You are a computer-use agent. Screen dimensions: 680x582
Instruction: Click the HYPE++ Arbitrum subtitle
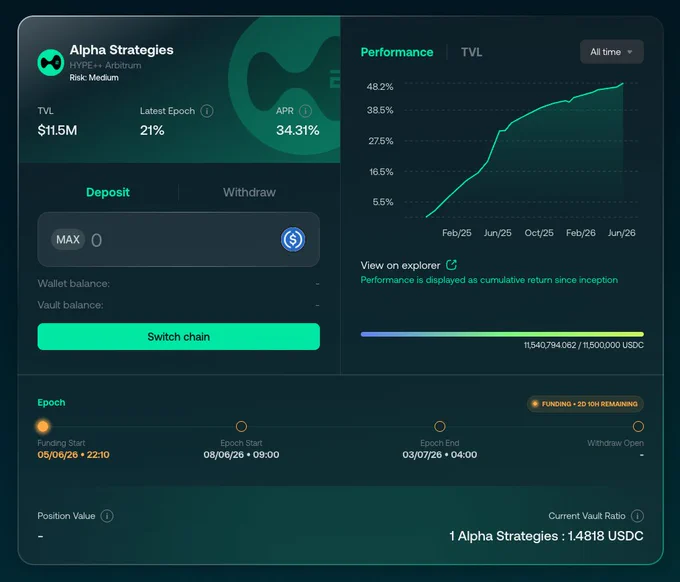[105, 65]
